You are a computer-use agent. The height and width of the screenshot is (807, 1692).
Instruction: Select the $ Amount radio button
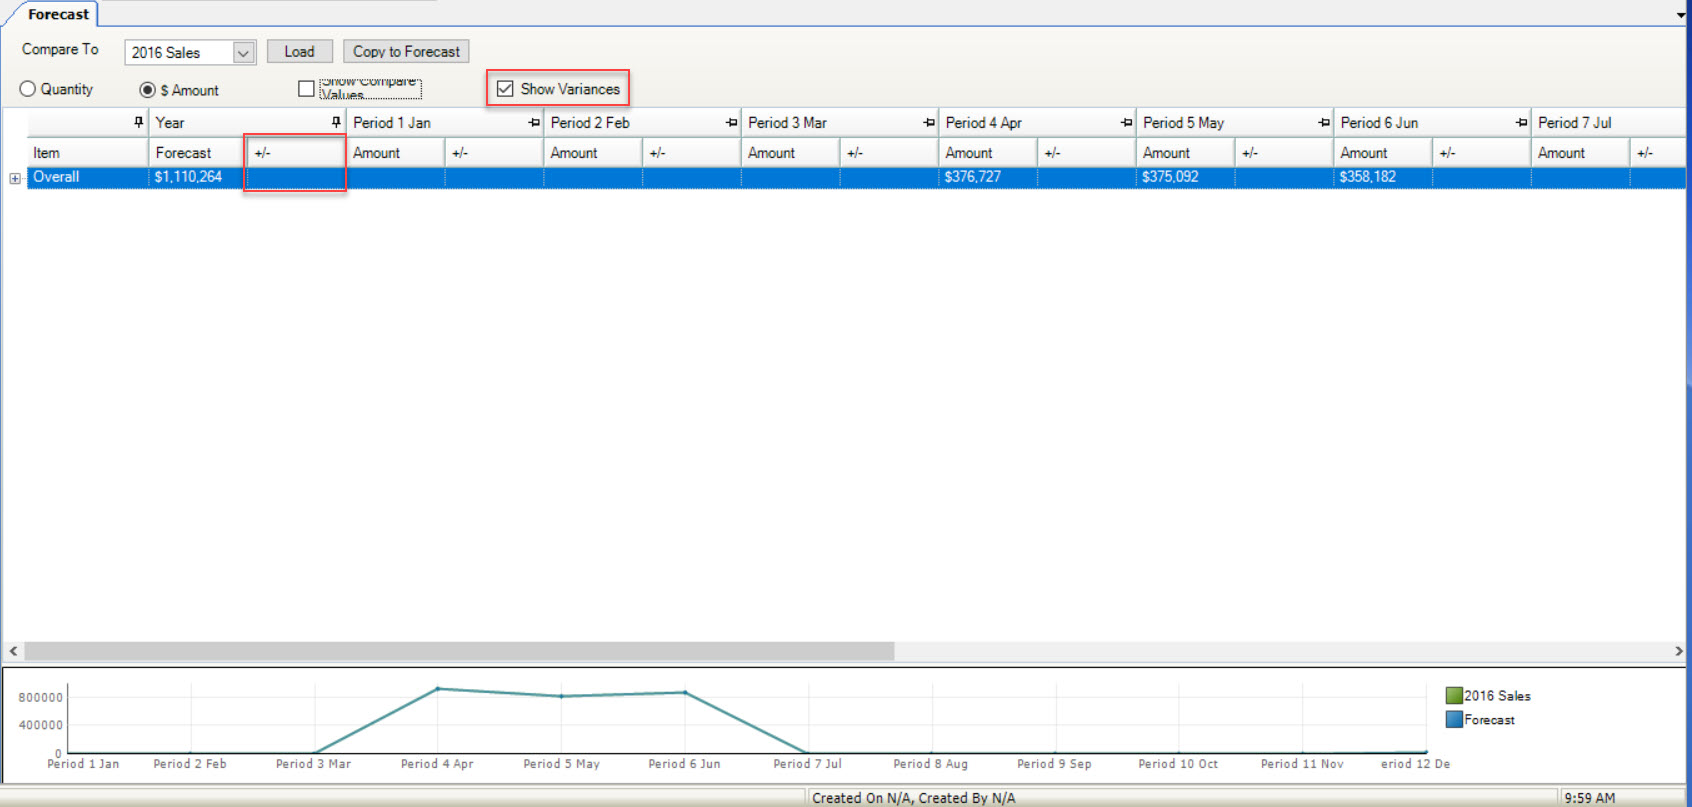pos(147,90)
